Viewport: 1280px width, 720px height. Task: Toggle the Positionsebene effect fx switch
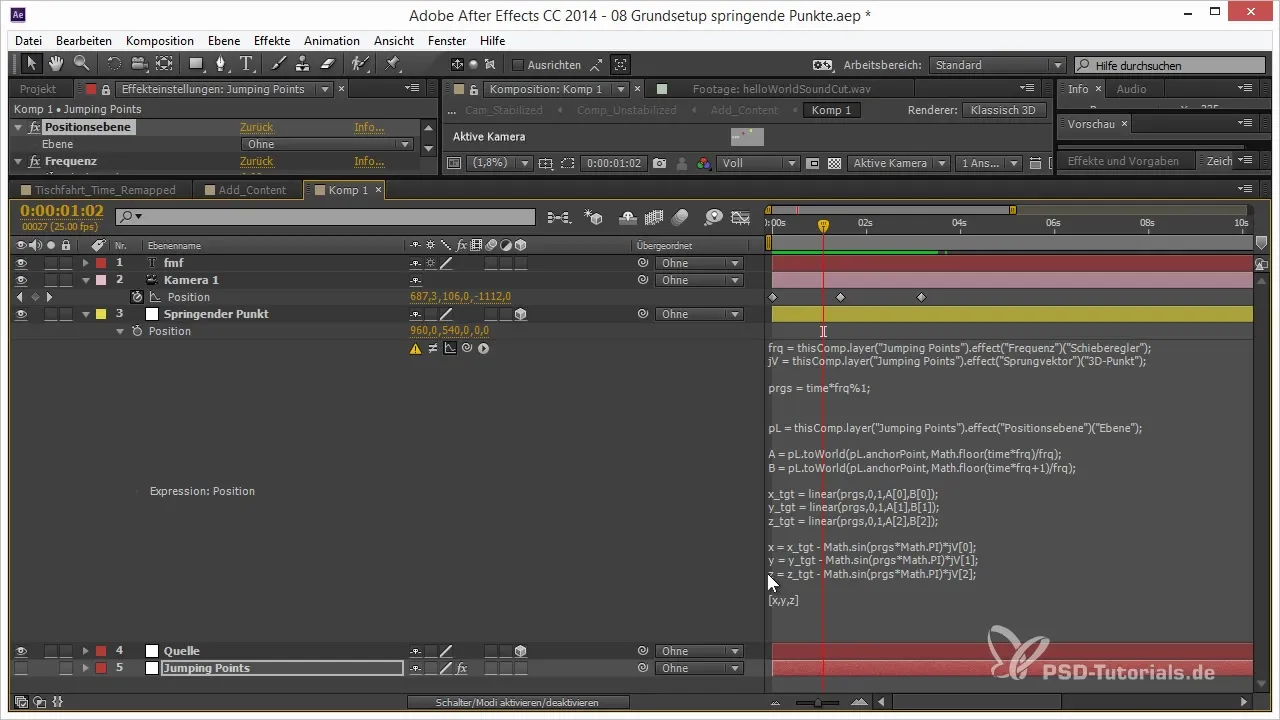click(x=34, y=128)
